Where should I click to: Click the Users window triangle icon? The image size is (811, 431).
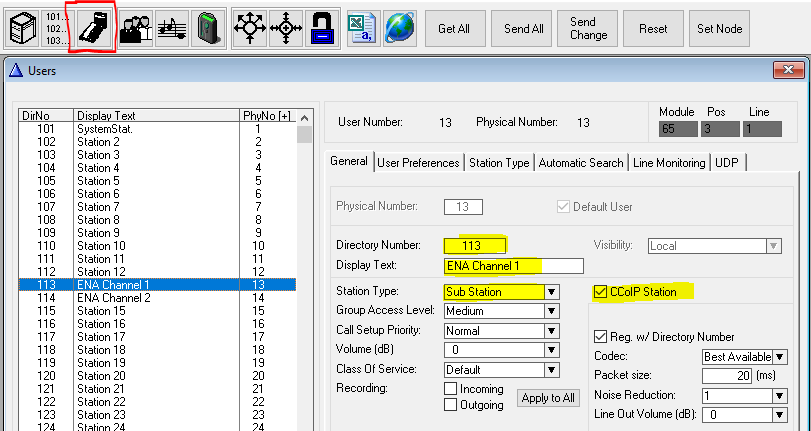pos(16,70)
